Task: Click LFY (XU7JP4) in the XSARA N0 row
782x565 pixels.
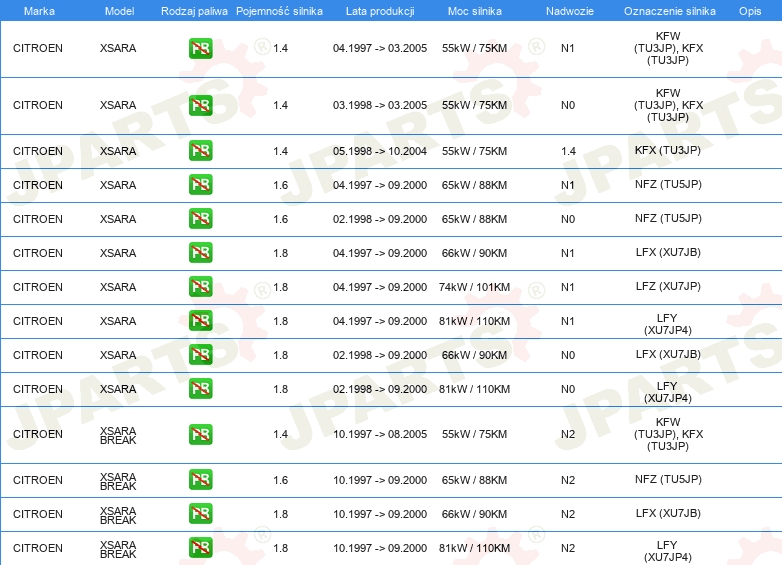Action: tap(668, 392)
